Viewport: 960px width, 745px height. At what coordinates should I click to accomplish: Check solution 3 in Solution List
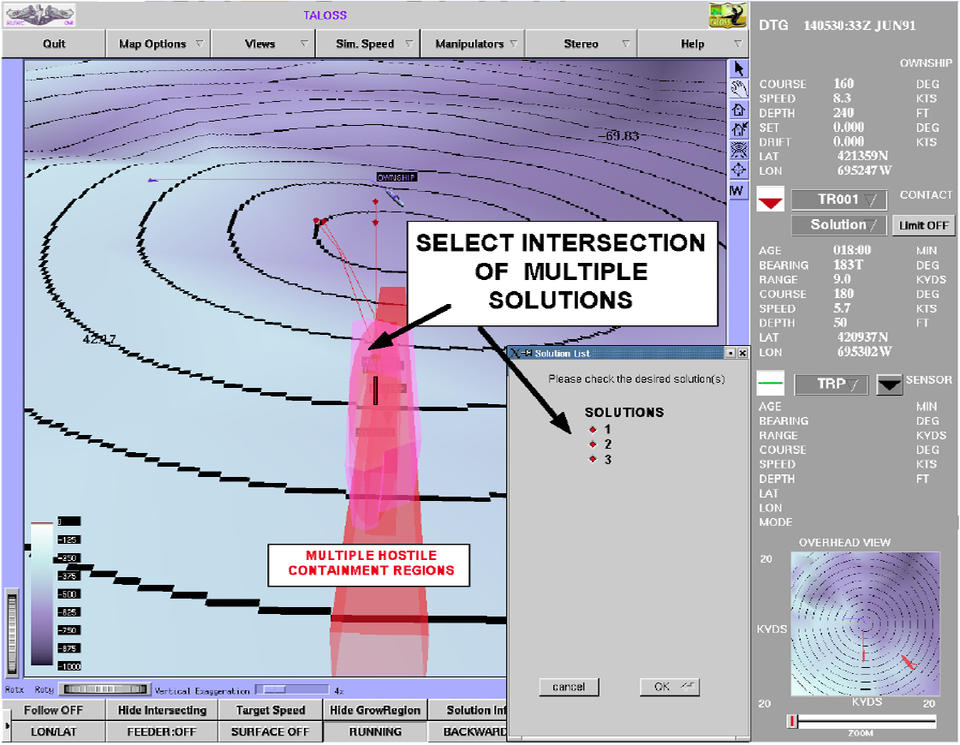tap(593, 459)
